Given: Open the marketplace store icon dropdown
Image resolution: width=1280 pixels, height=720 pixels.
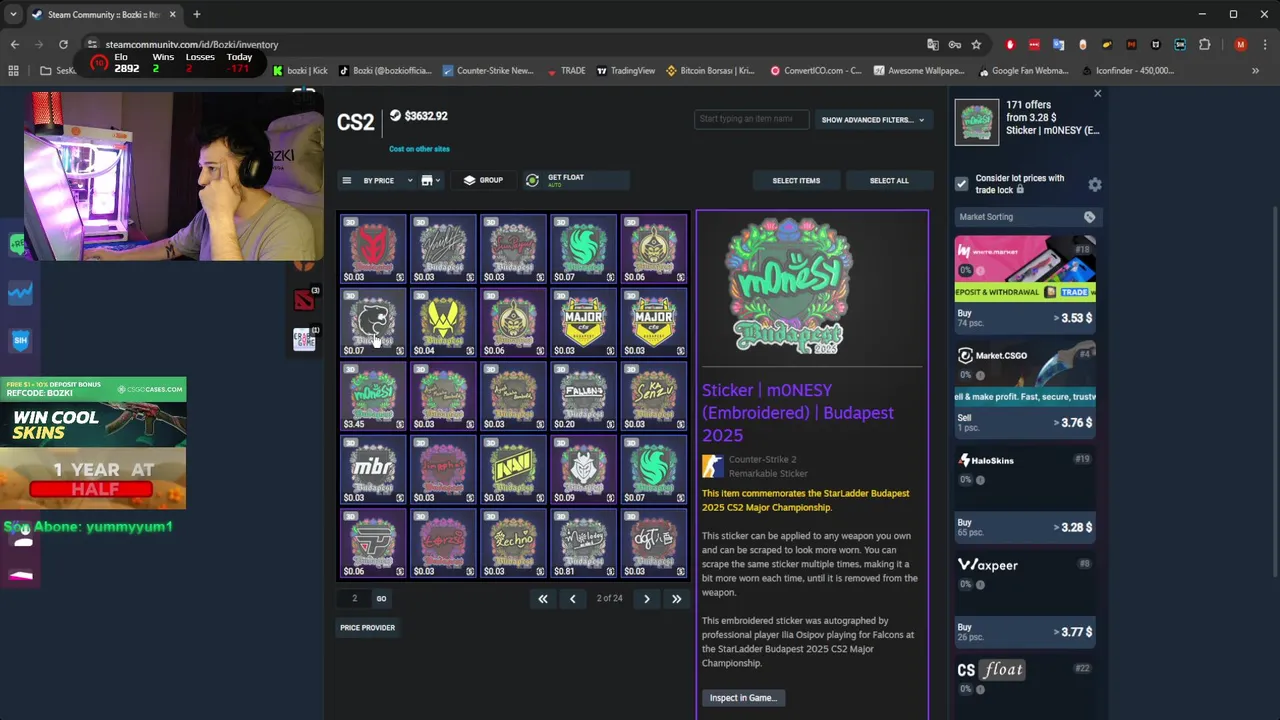Looking at the screenshot, I should click(x=430, y=181).
